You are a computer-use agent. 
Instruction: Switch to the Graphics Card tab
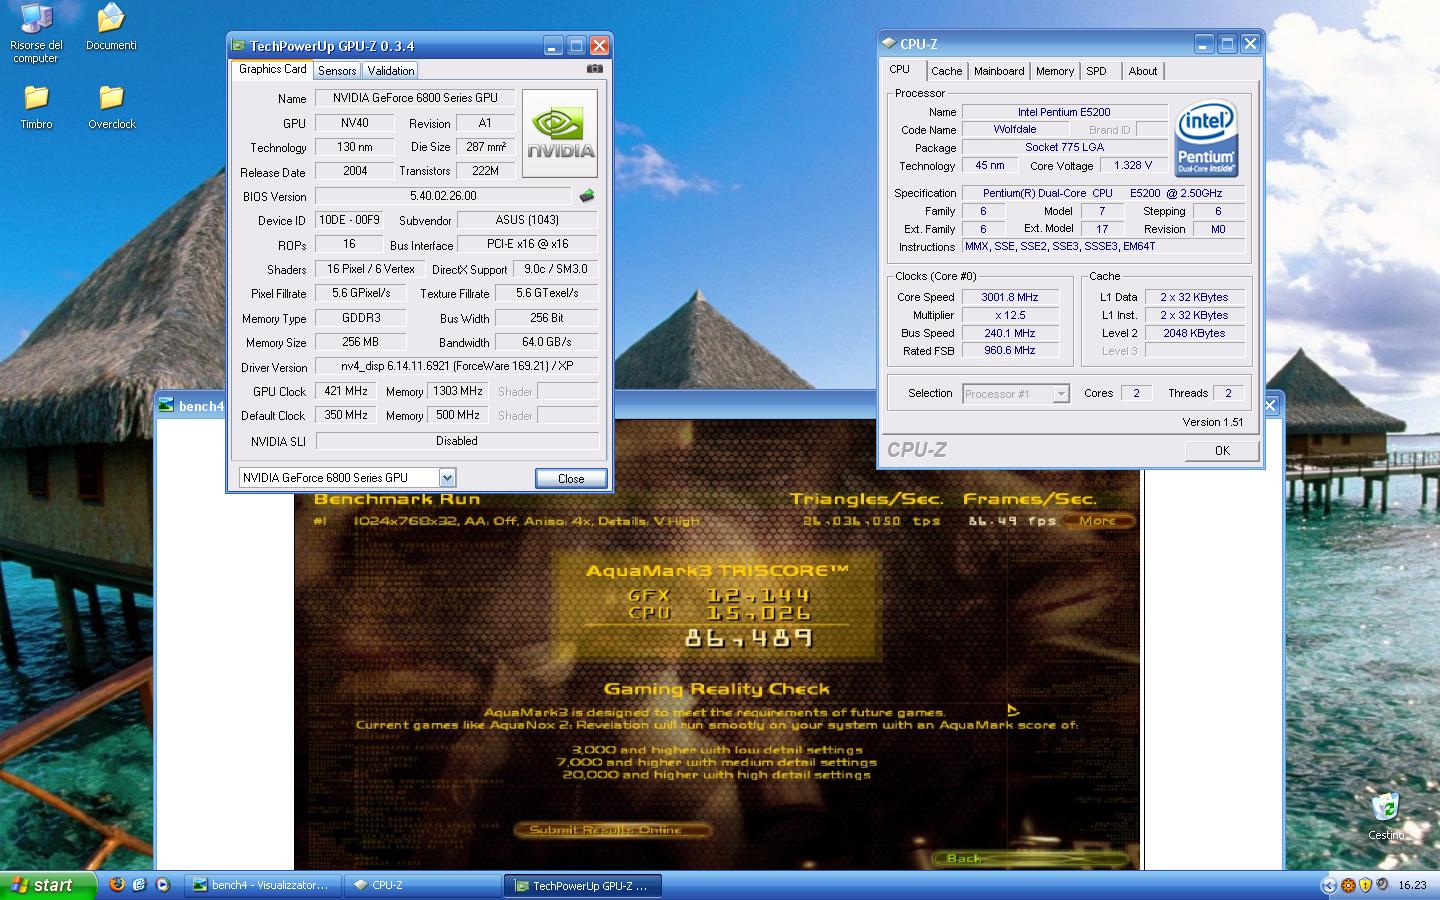272,69
